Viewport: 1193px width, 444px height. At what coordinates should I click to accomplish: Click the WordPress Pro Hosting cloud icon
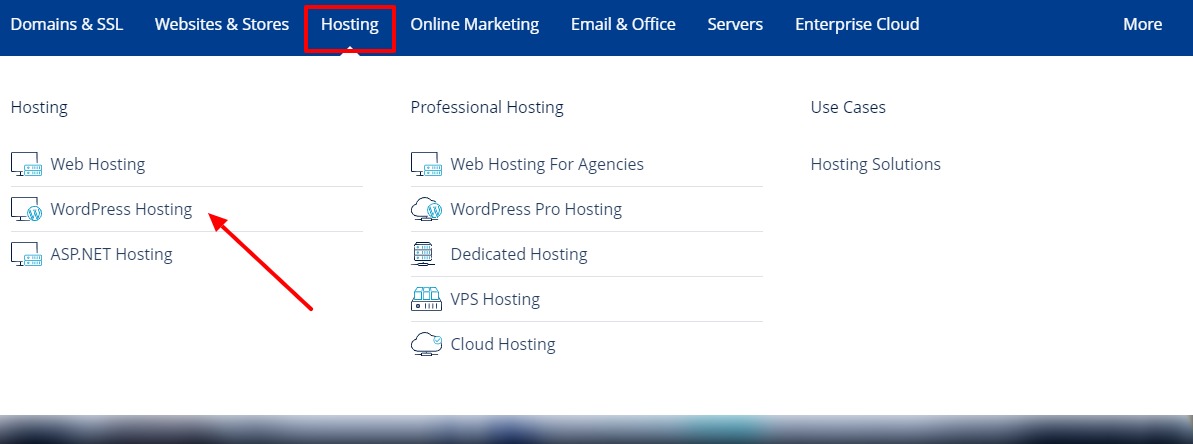pos(426,209)
